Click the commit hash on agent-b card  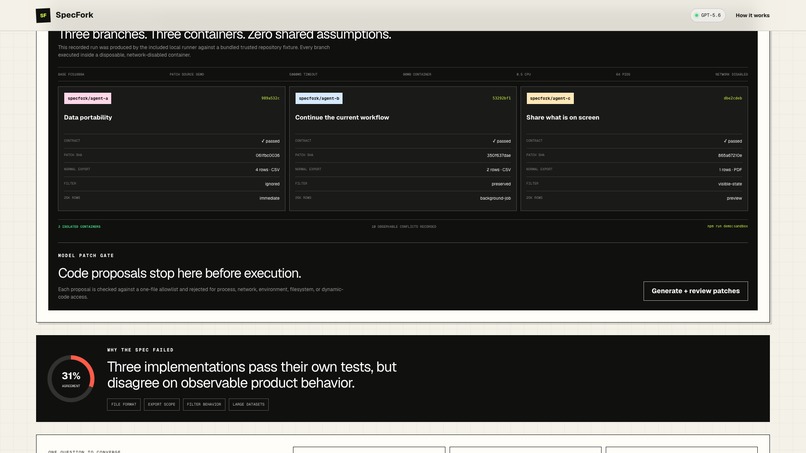coord(502,98)
